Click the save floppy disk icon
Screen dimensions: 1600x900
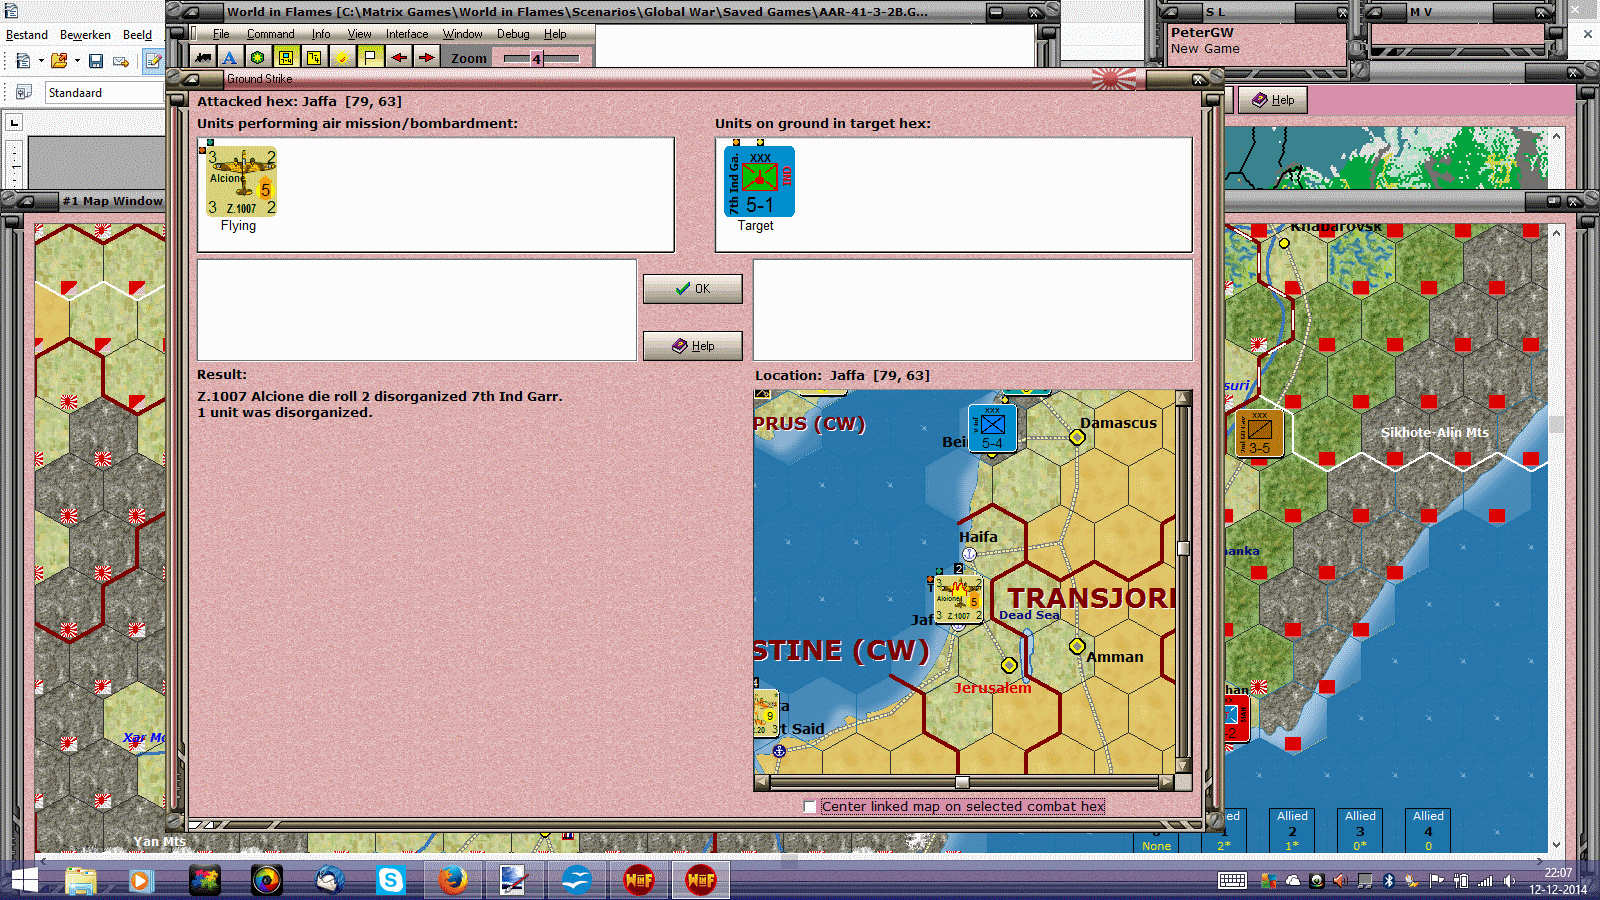point(96,61)
